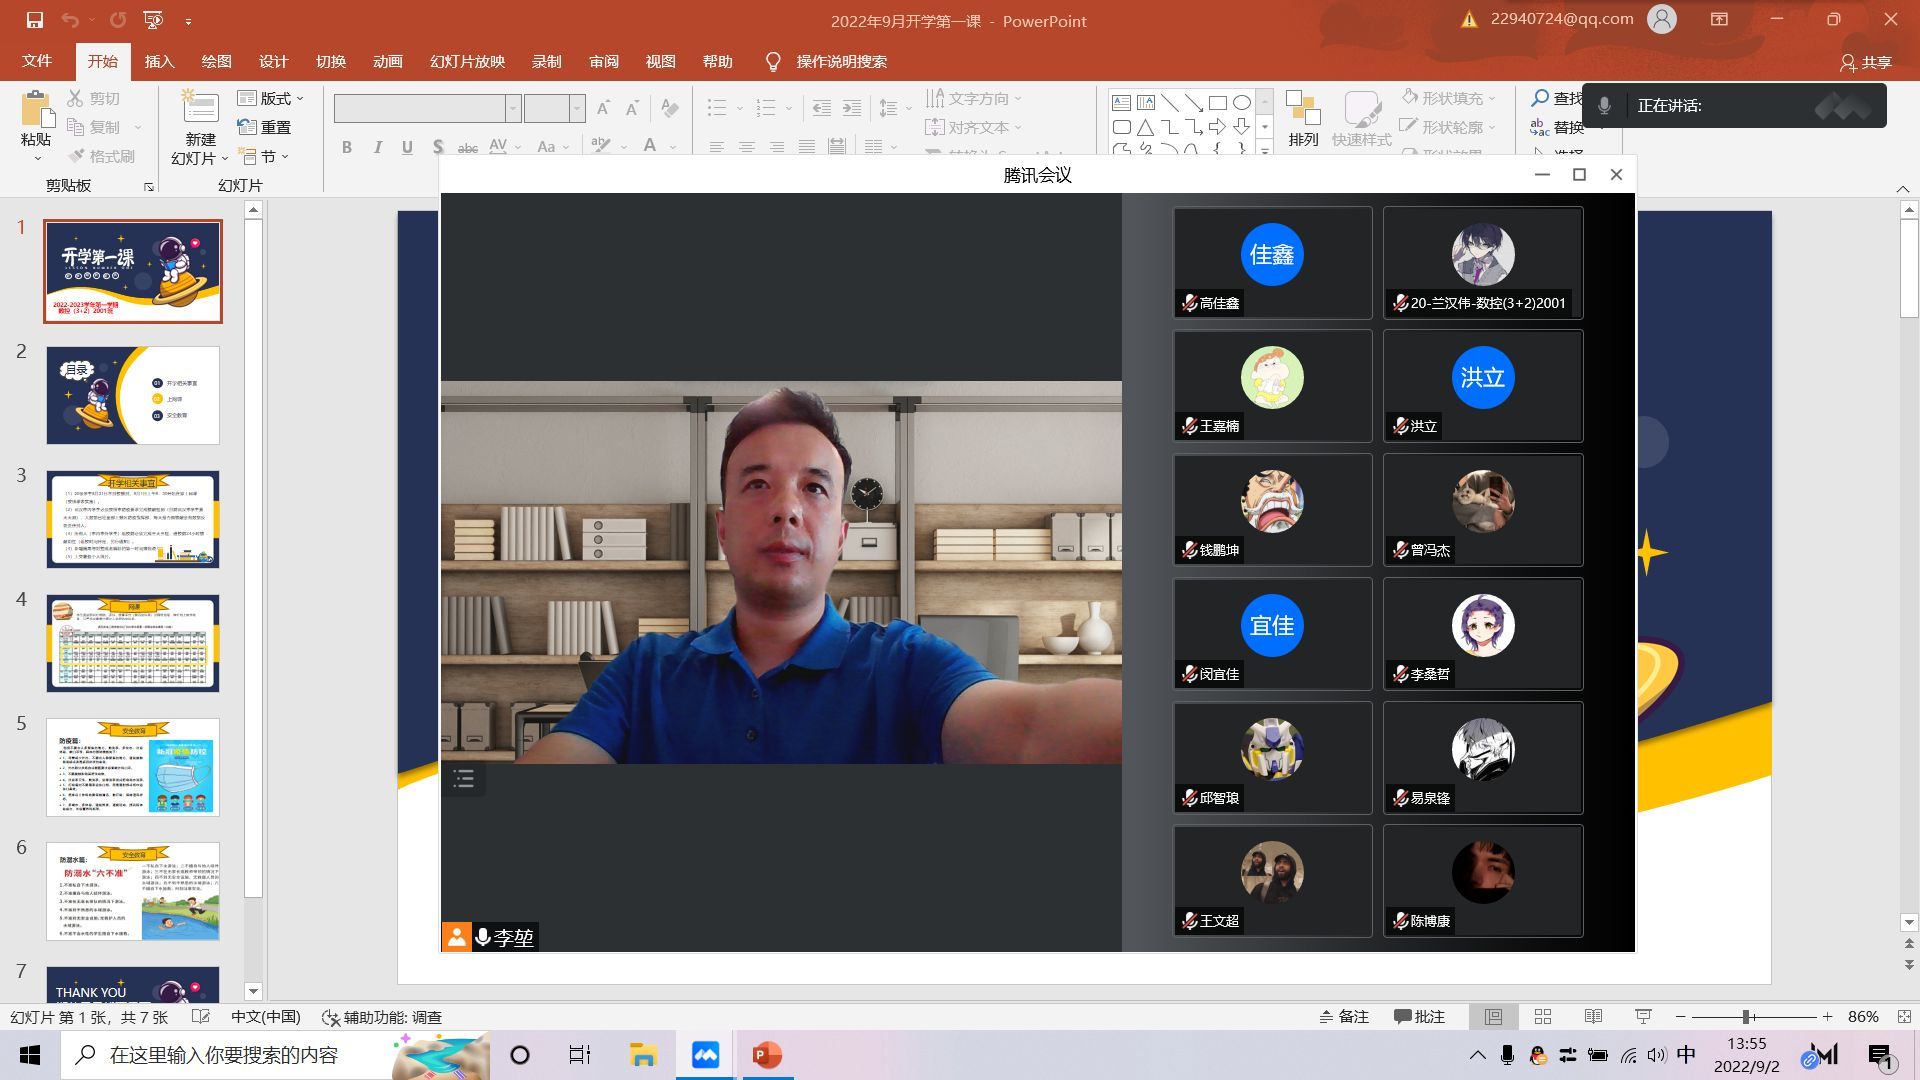Click the Reset slide button

click(265, 127)
